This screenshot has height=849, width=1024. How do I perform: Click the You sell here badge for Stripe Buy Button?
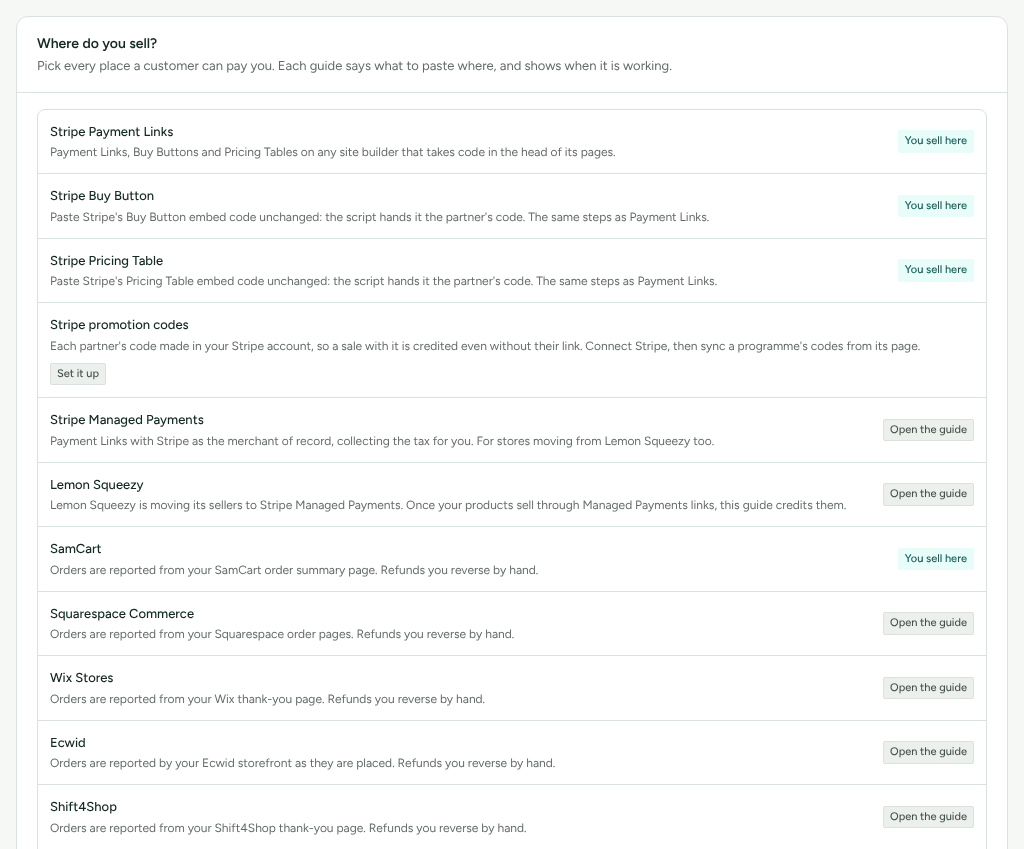935,206
